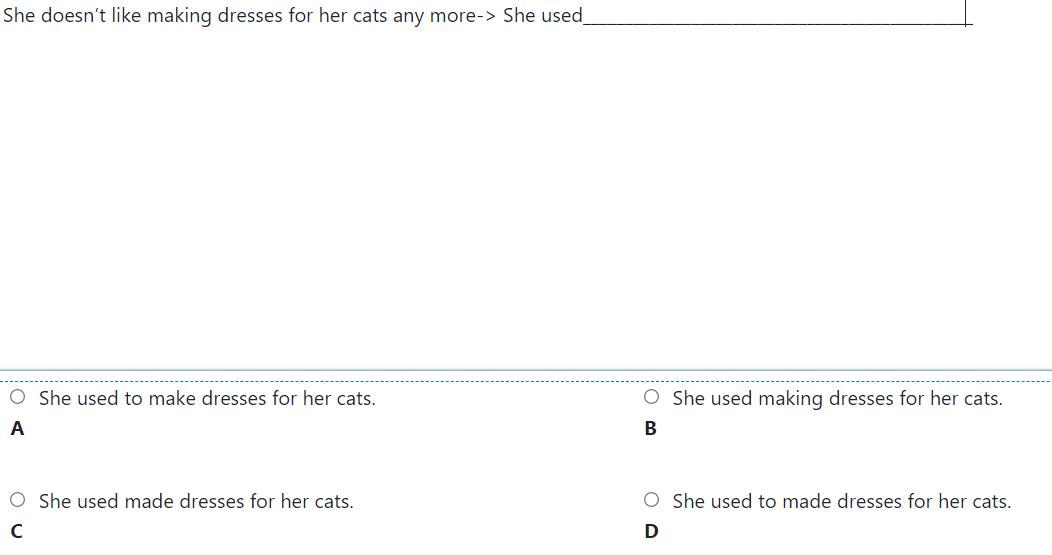Click the bold letter D label
The image size is (1052, 555).
(651, 531)
